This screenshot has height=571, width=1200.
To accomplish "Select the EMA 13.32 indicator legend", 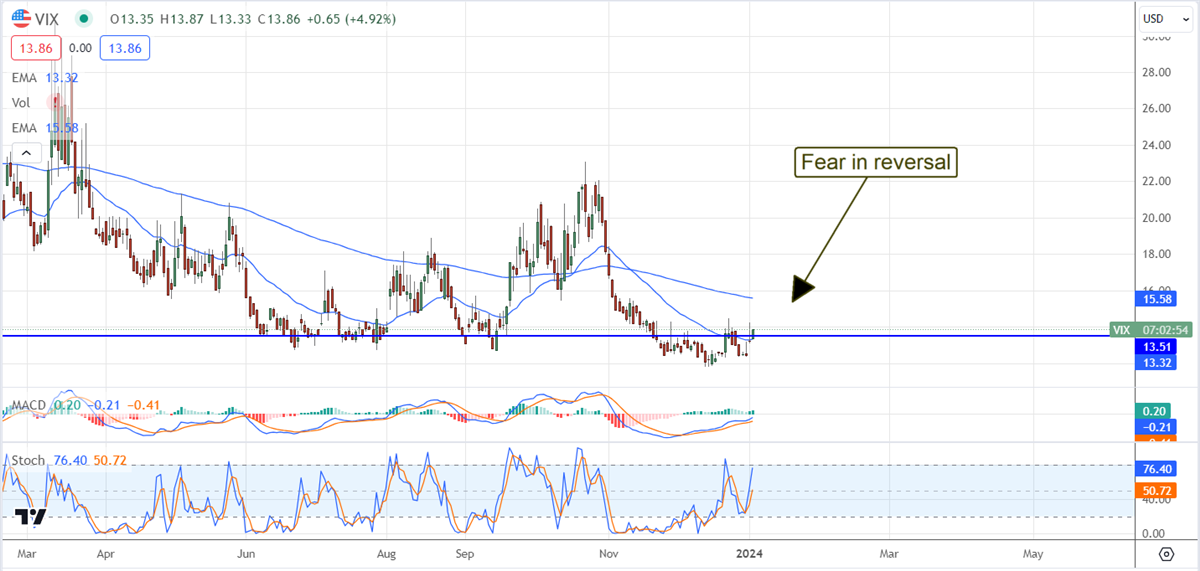I will coord(27,77).
